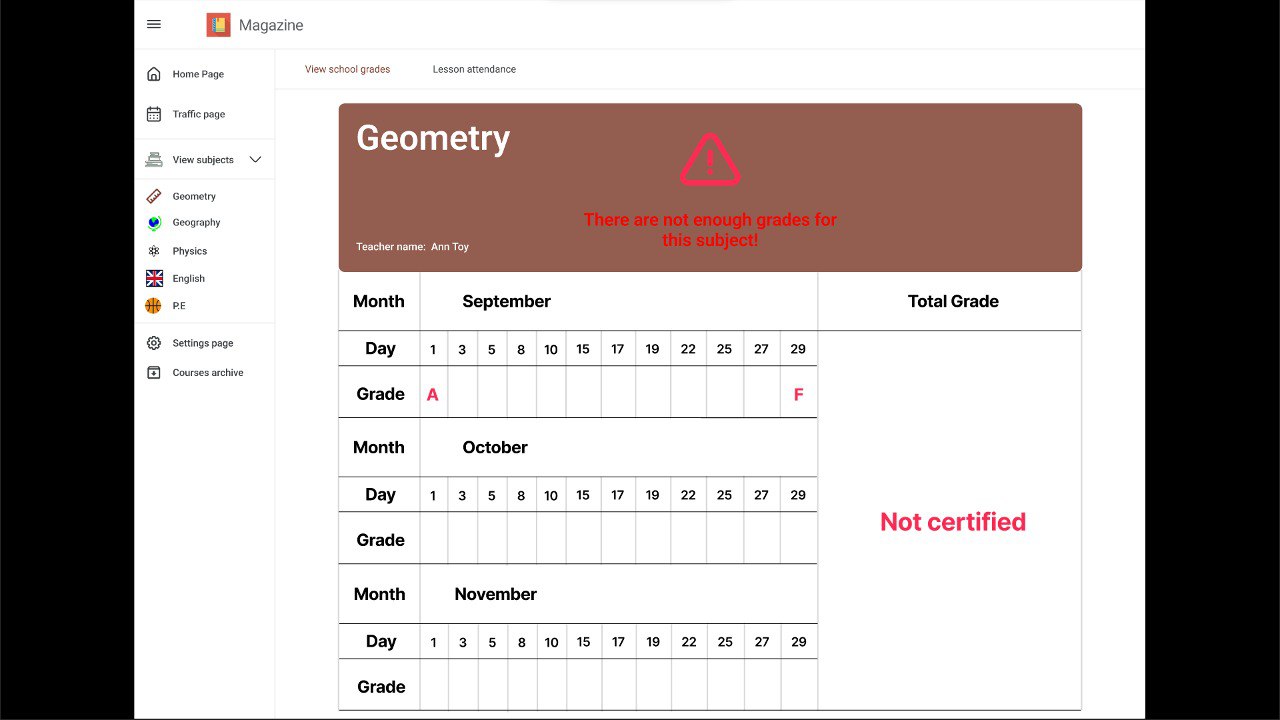Viewport: 1280px width, 720px height.
Task: Click the 'not enough grades' warning text
Action: [x=710, y=230]
